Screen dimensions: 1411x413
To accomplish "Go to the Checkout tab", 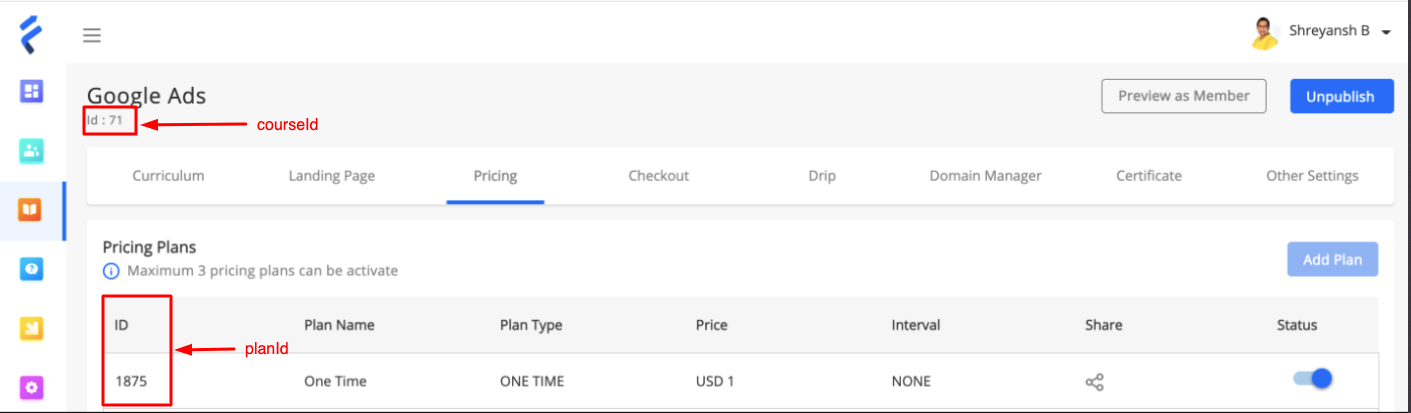I will [x=658, y=176].
